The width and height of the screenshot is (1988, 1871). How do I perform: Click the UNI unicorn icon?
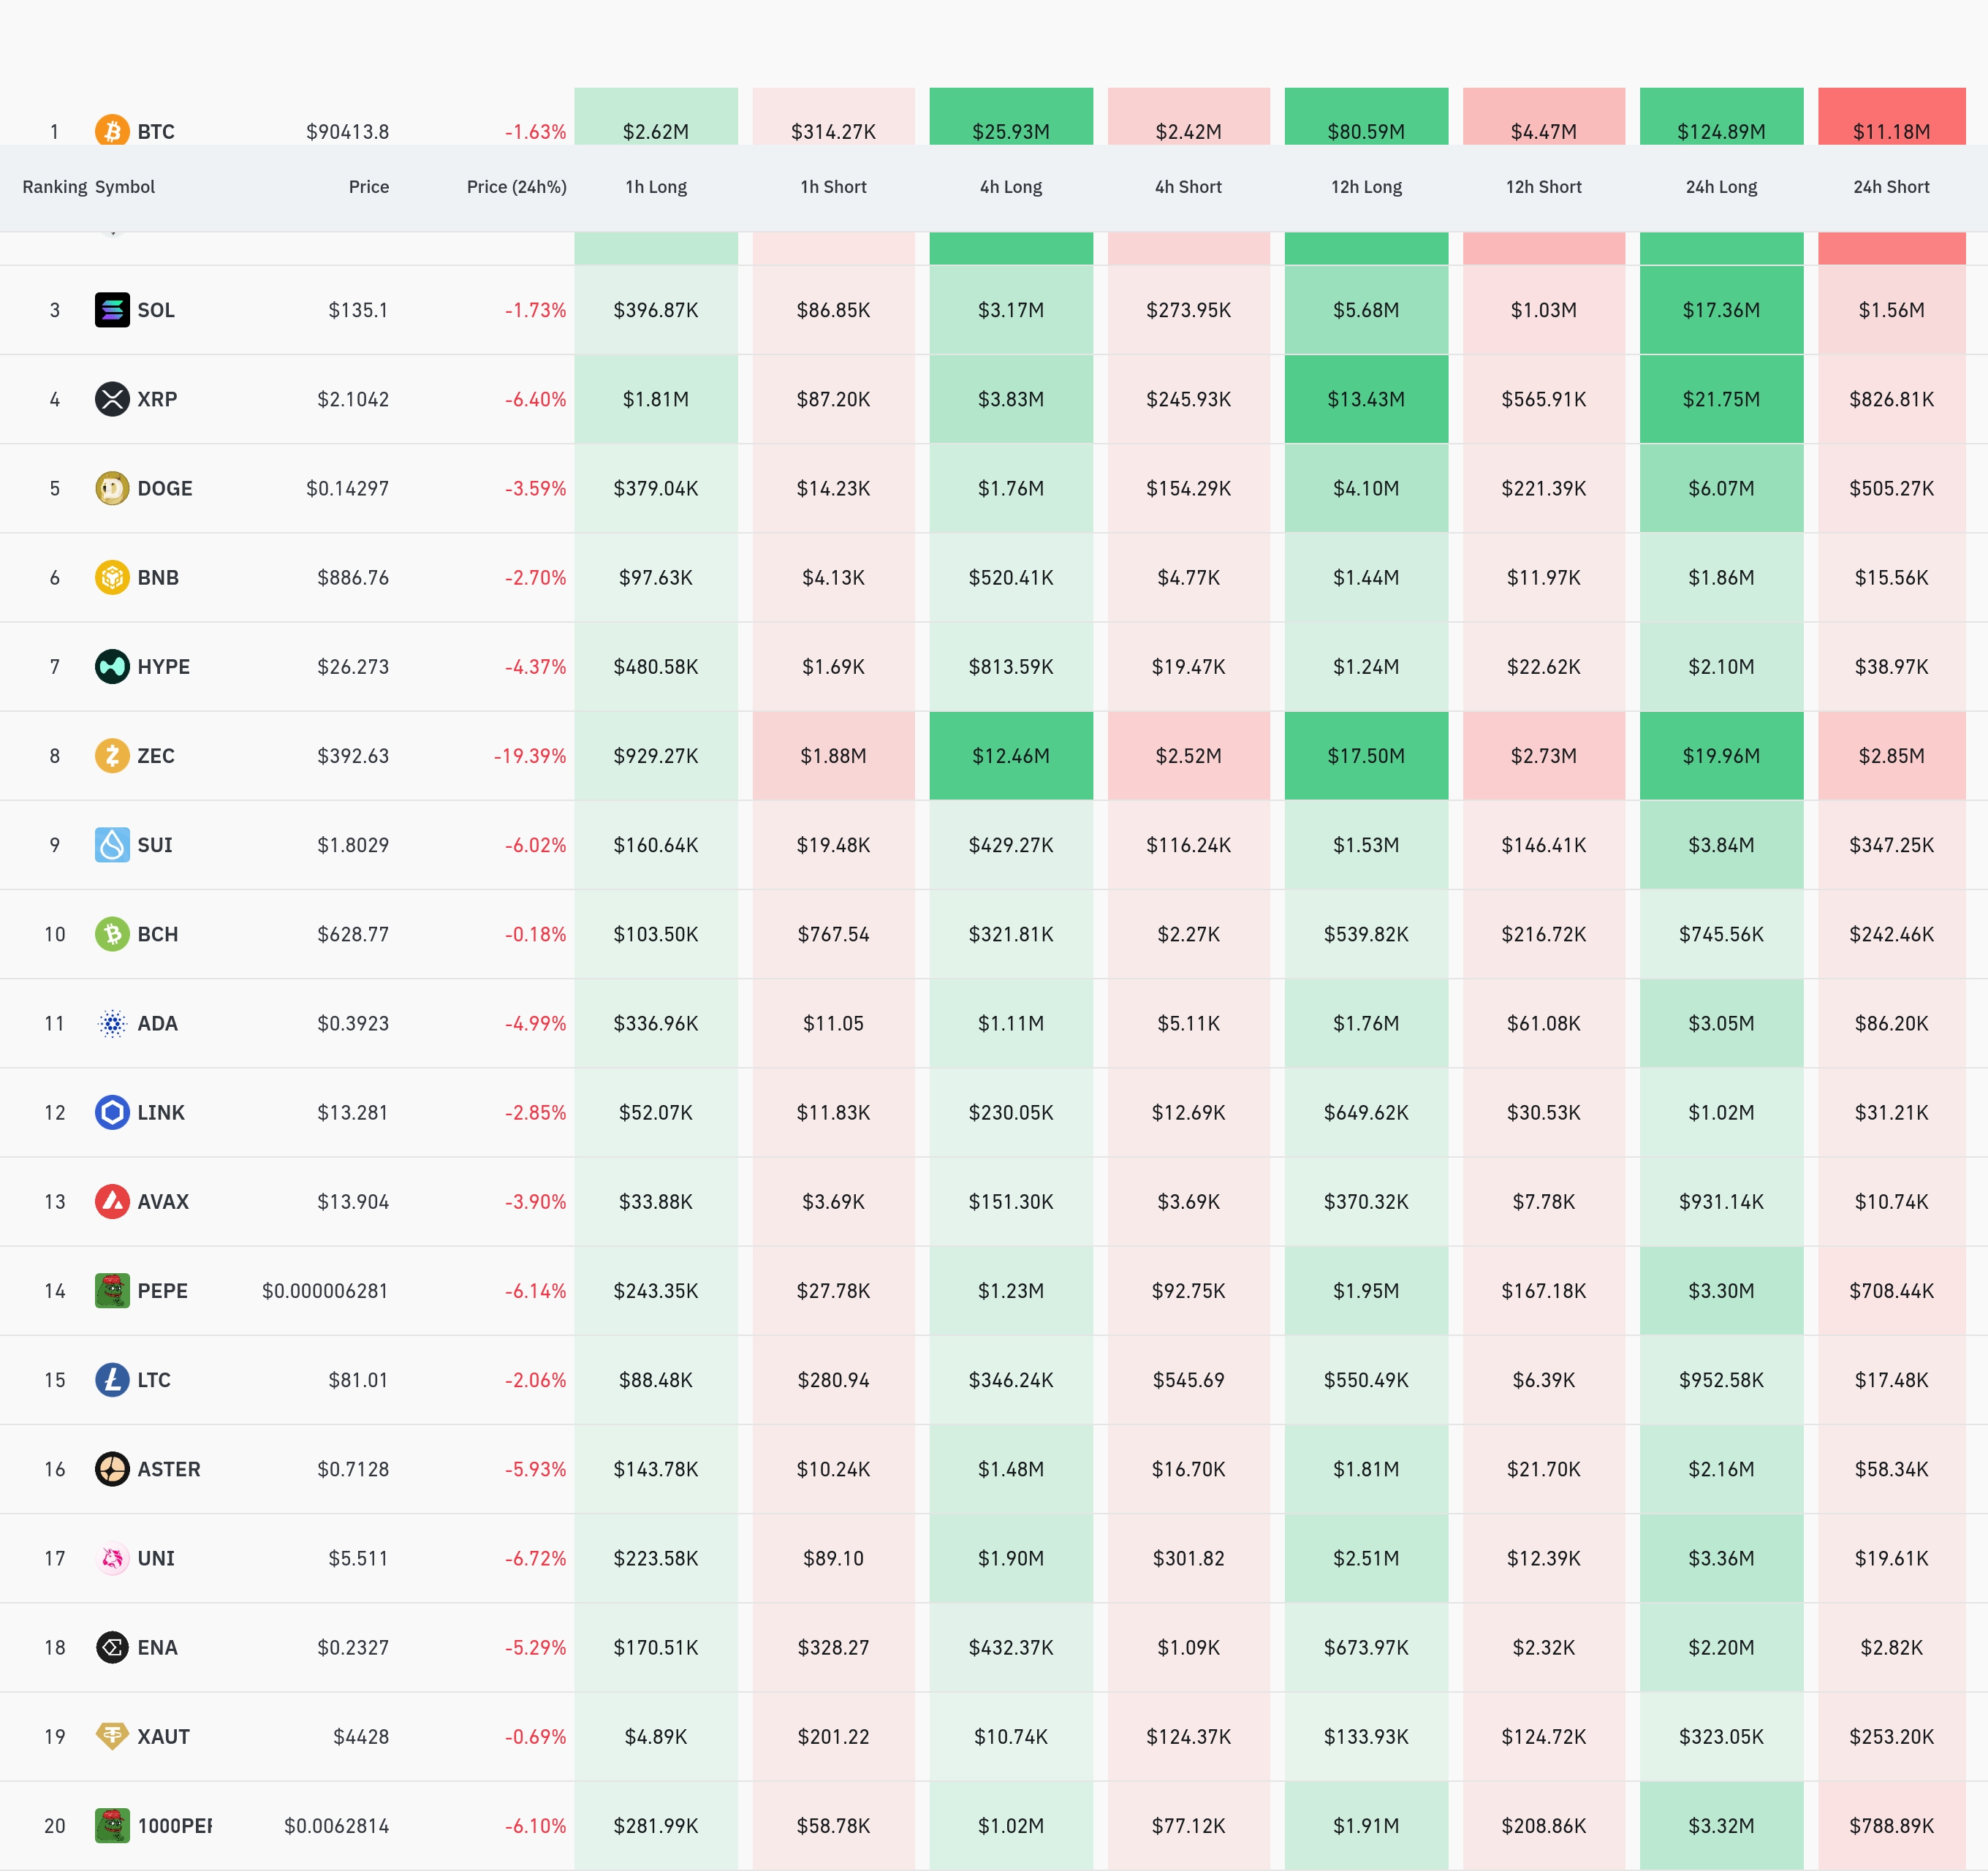112,1558
